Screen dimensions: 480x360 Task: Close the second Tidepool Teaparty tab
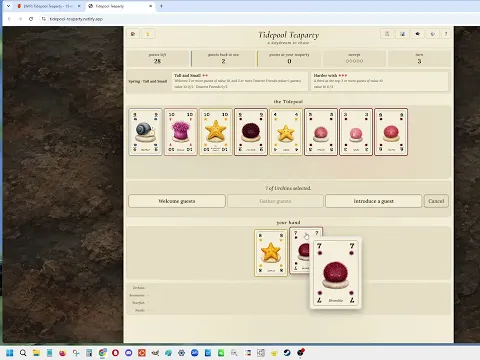(151, 6)
